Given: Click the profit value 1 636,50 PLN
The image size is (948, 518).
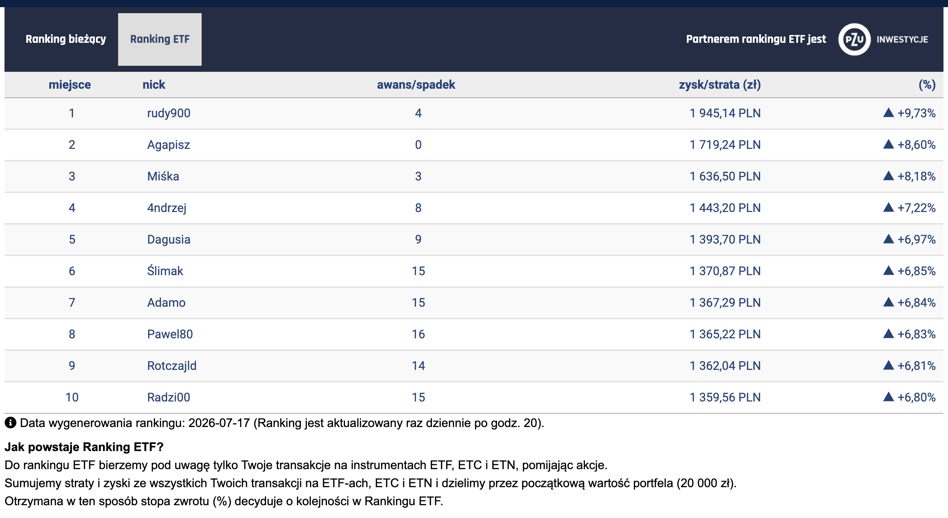Looking at the screenshot, I should (725, 176).
